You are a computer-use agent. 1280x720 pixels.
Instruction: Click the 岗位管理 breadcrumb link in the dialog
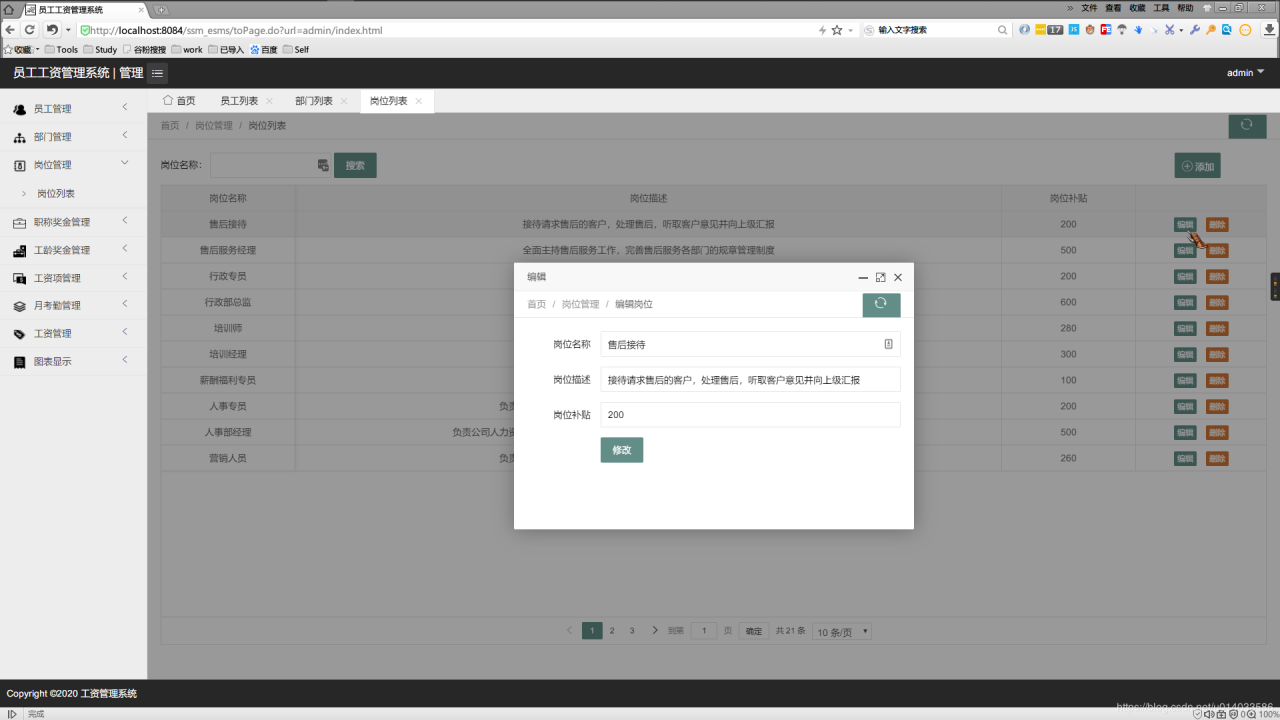(x=580, y=304)
